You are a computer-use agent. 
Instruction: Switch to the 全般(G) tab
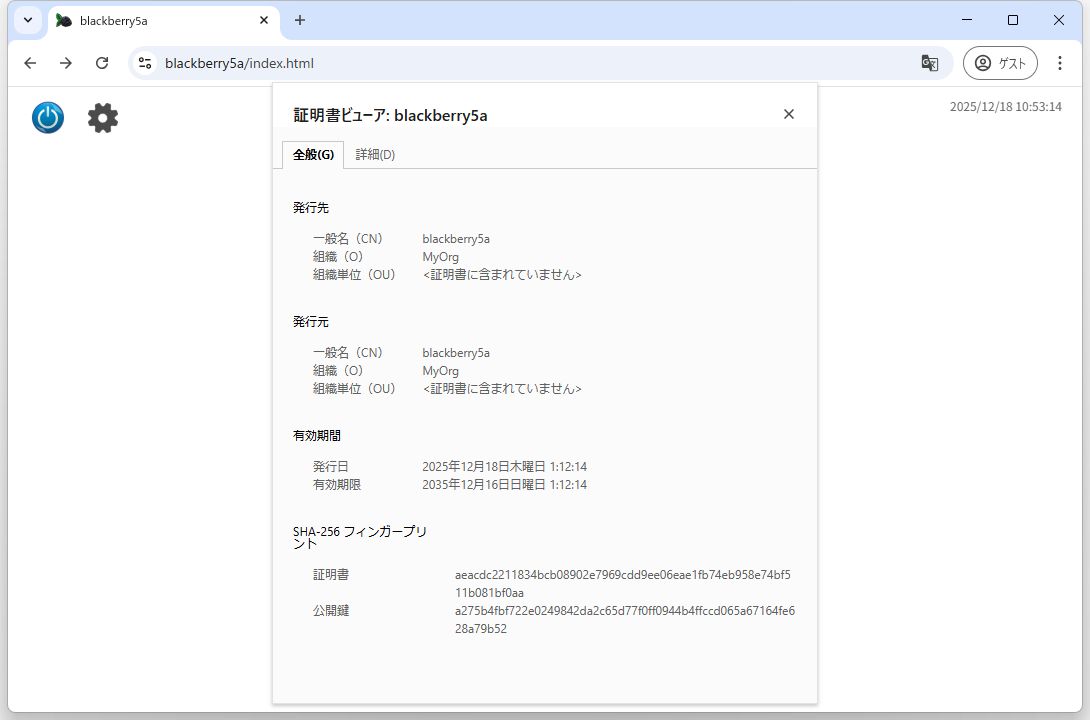pyautogui.click(x=313, y=155)
